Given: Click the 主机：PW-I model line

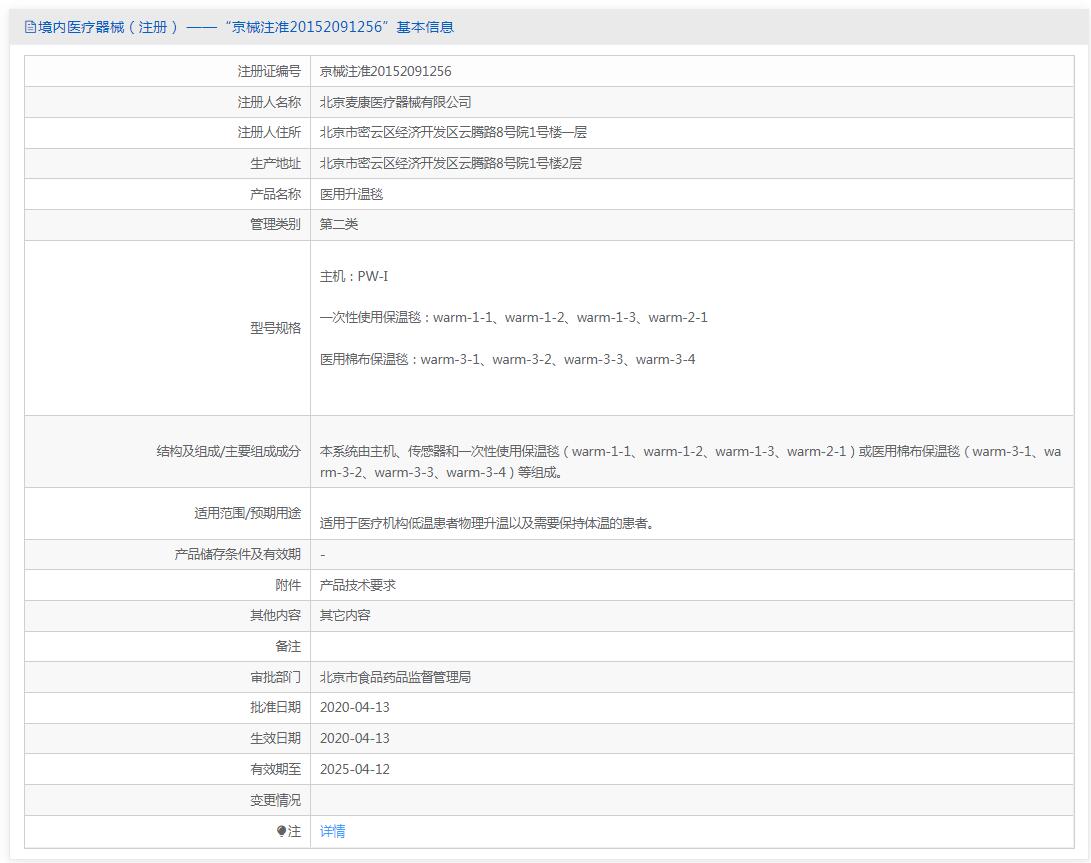Looking at the screenshot, I should click(354, 276).
